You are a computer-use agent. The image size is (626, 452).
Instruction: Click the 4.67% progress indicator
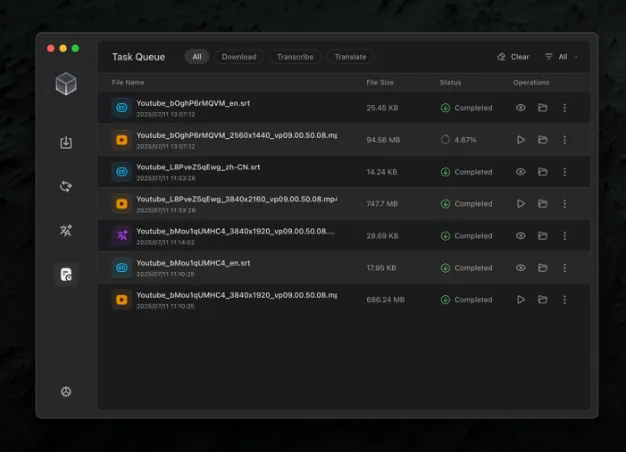coord(459,140)
